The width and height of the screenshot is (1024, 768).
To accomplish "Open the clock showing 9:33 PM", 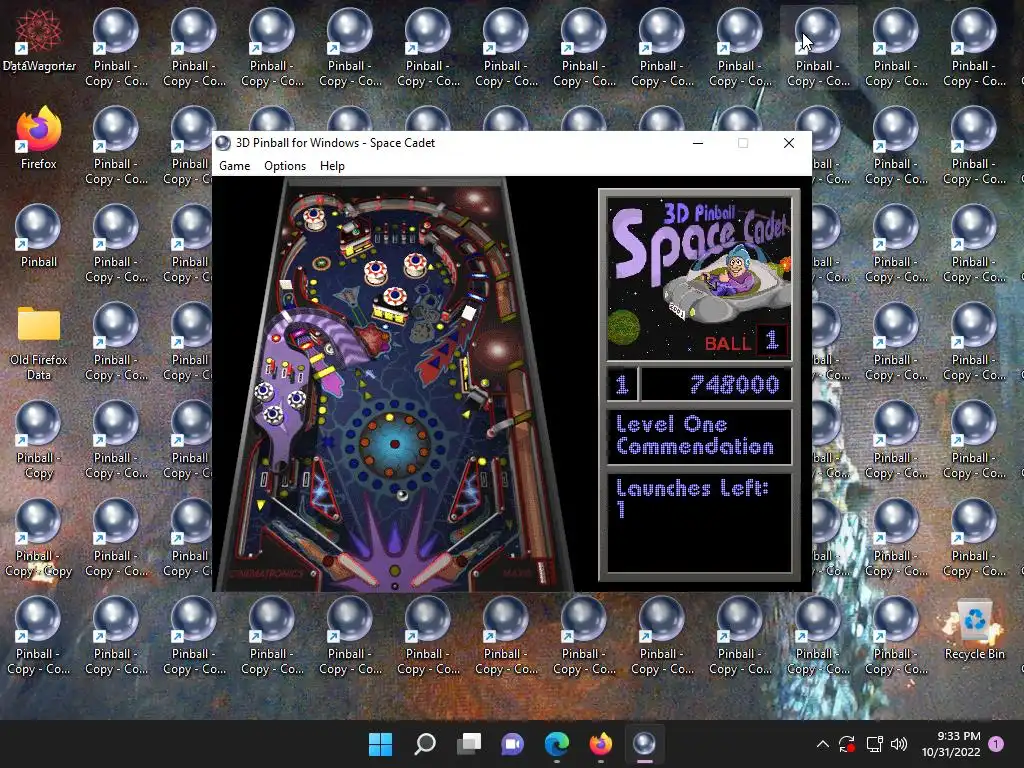I will [951, 744].
